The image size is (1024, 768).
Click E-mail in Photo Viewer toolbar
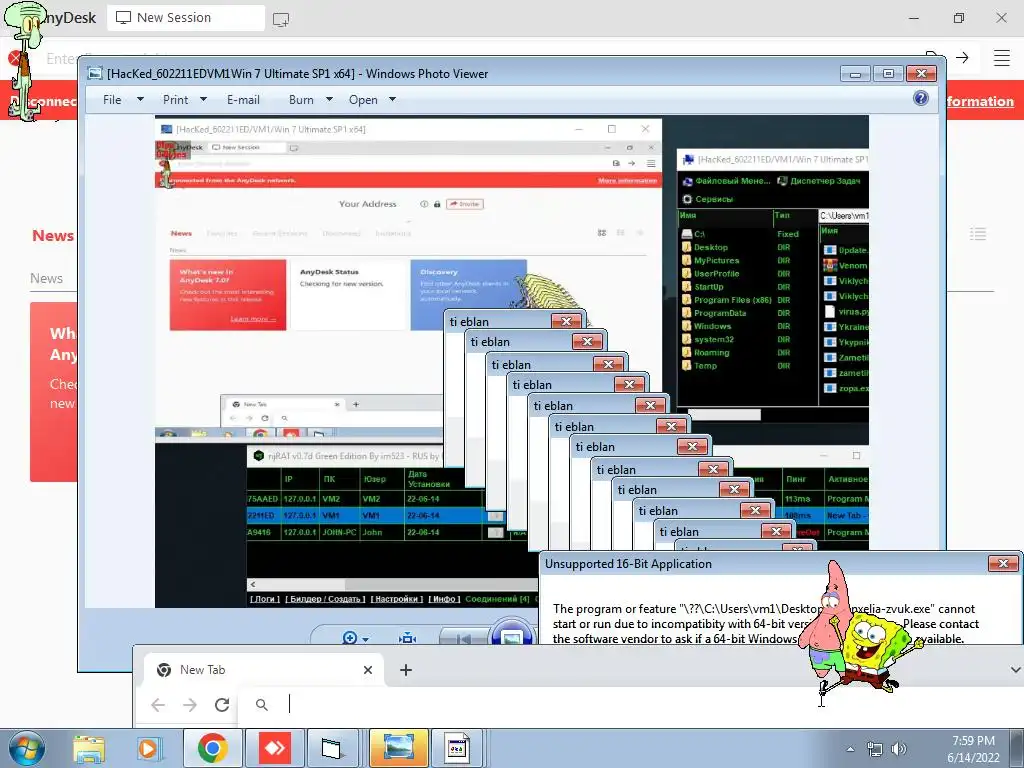point(243,100)
